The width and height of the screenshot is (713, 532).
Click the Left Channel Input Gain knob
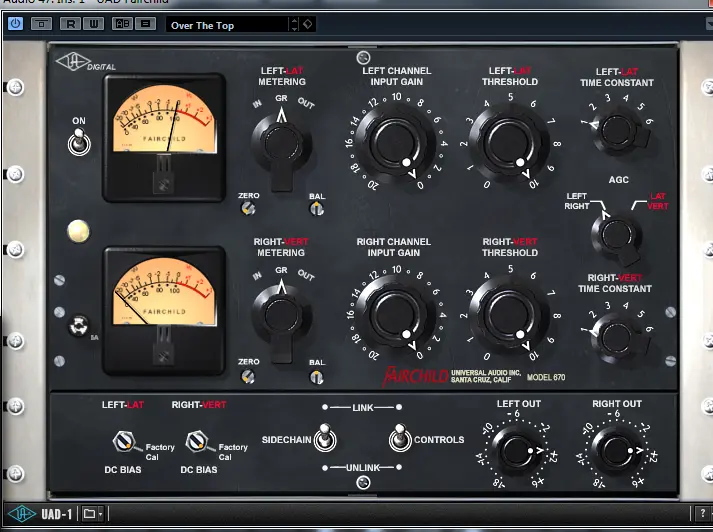click(395, 143)
